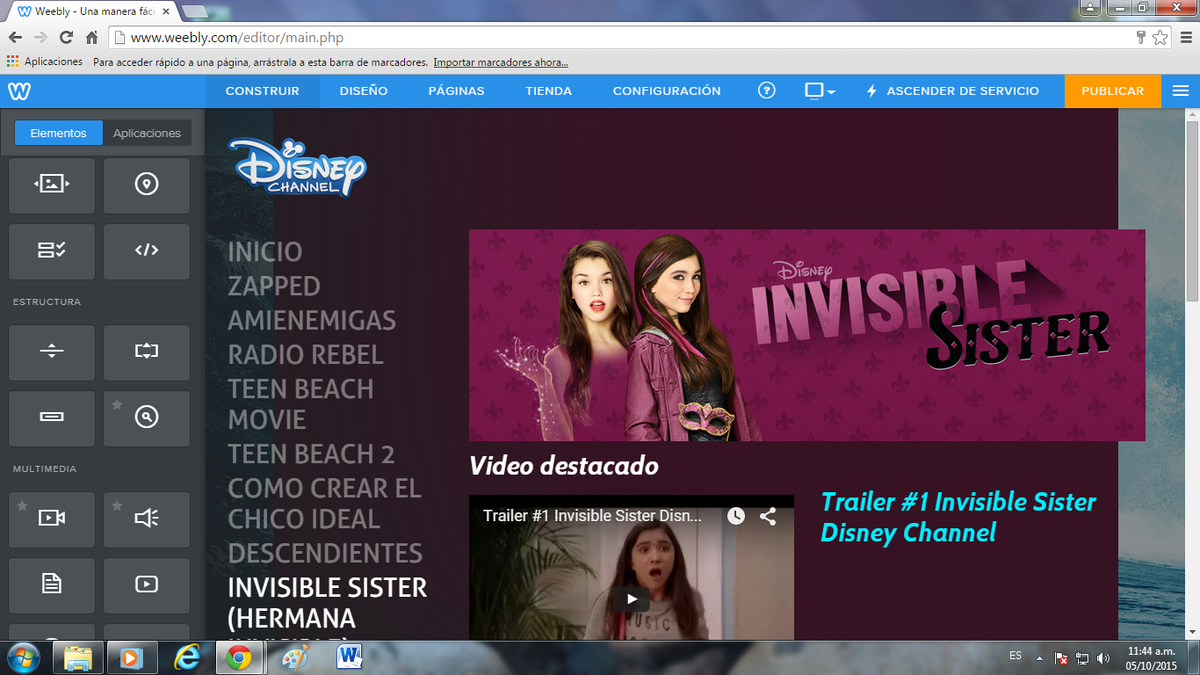Switch to the Elementos tab
Image resolution: width=1200 pixels, height=675 pixels.
(59, 133)
